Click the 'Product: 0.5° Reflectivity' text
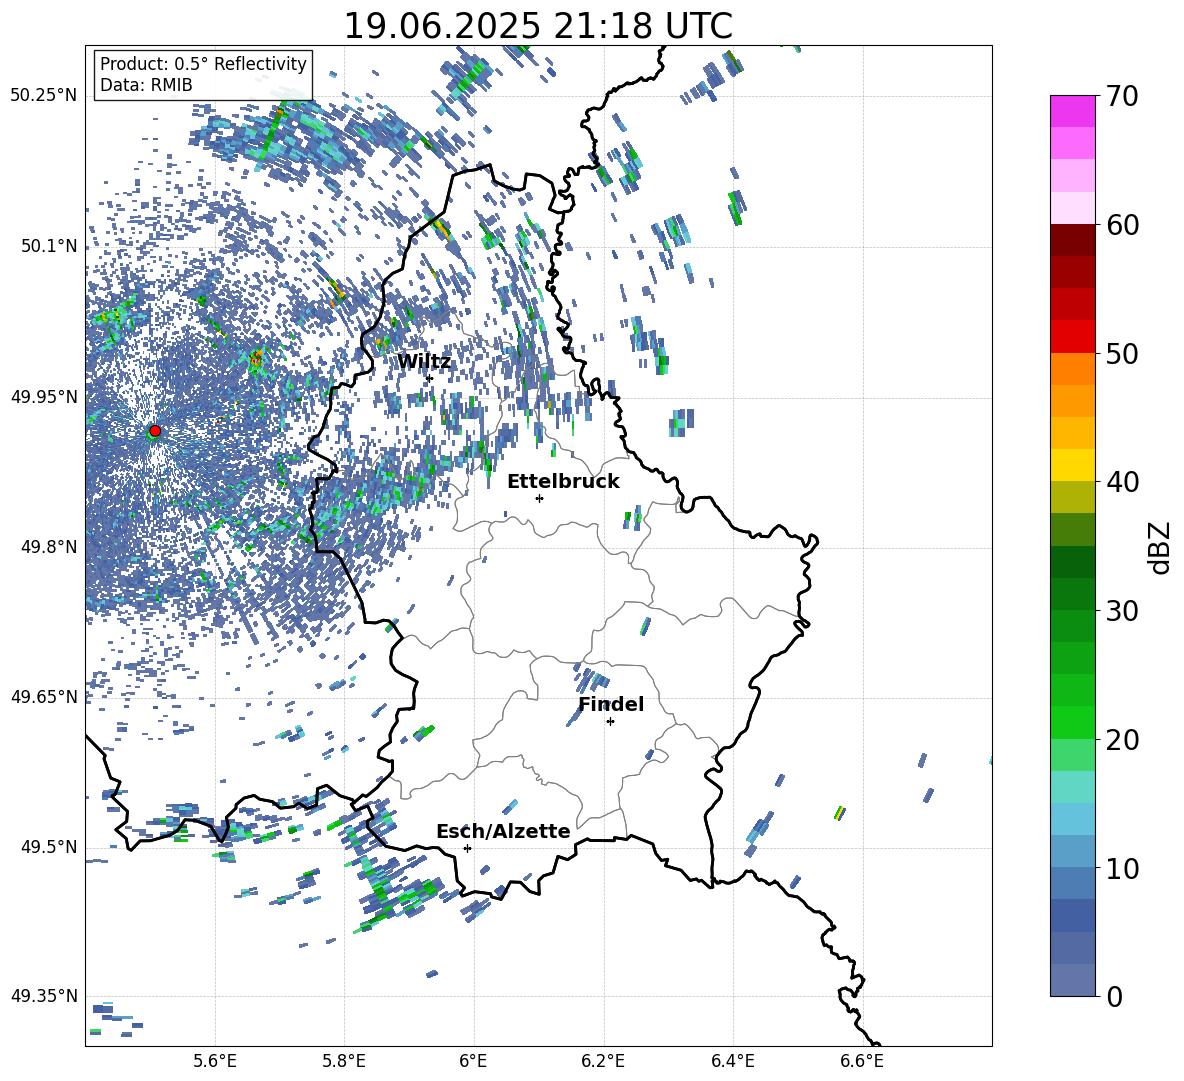The image size is (1184, 1081). pos(203,63)
